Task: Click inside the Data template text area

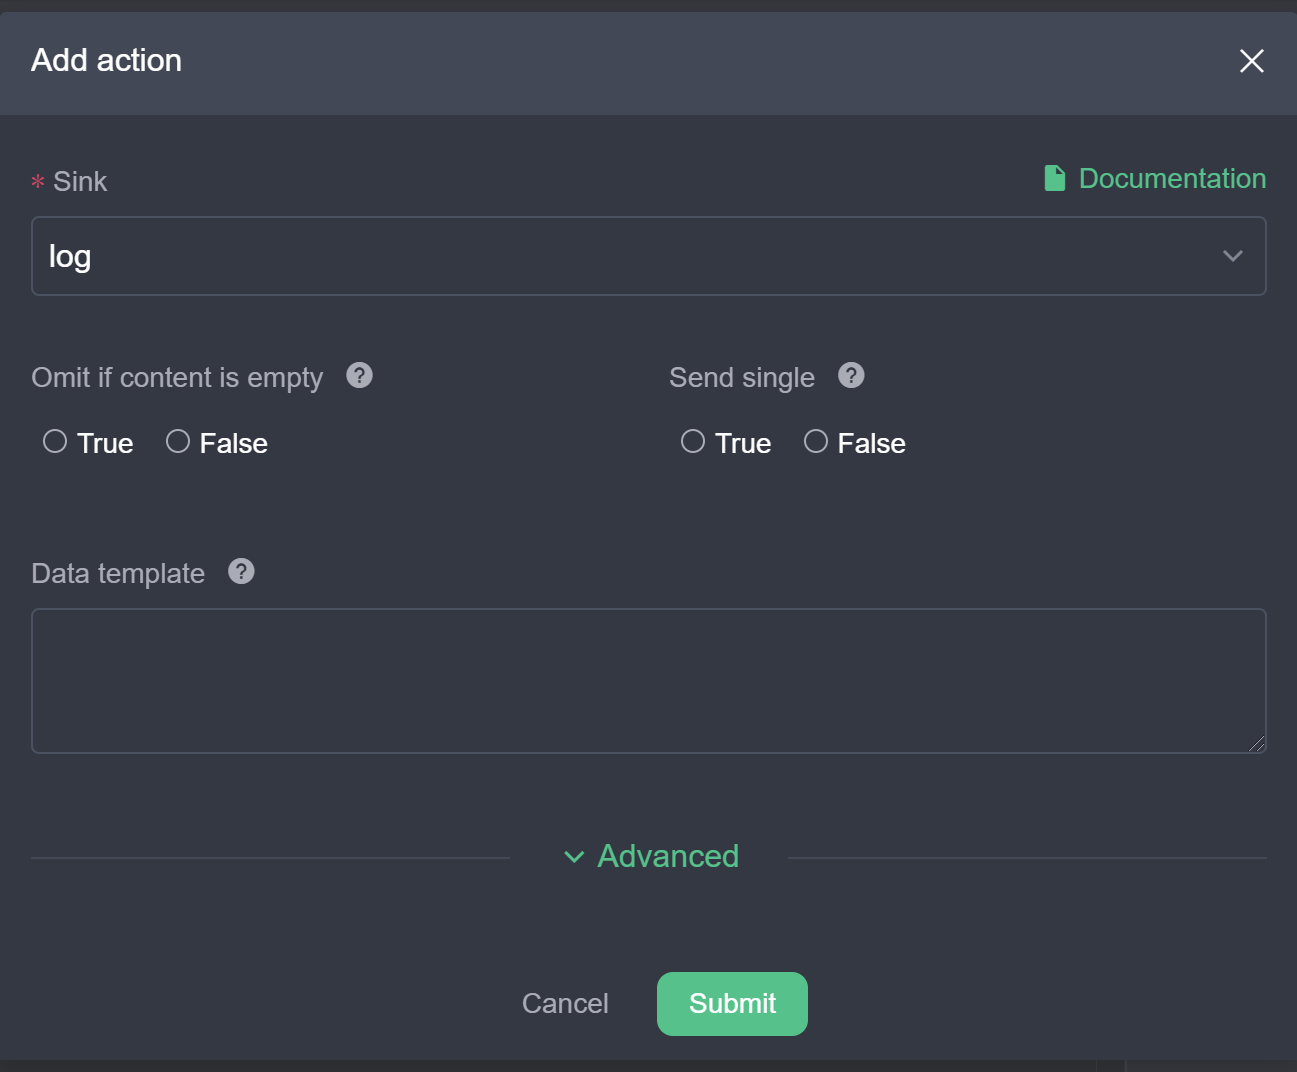Action: point(649,681)
